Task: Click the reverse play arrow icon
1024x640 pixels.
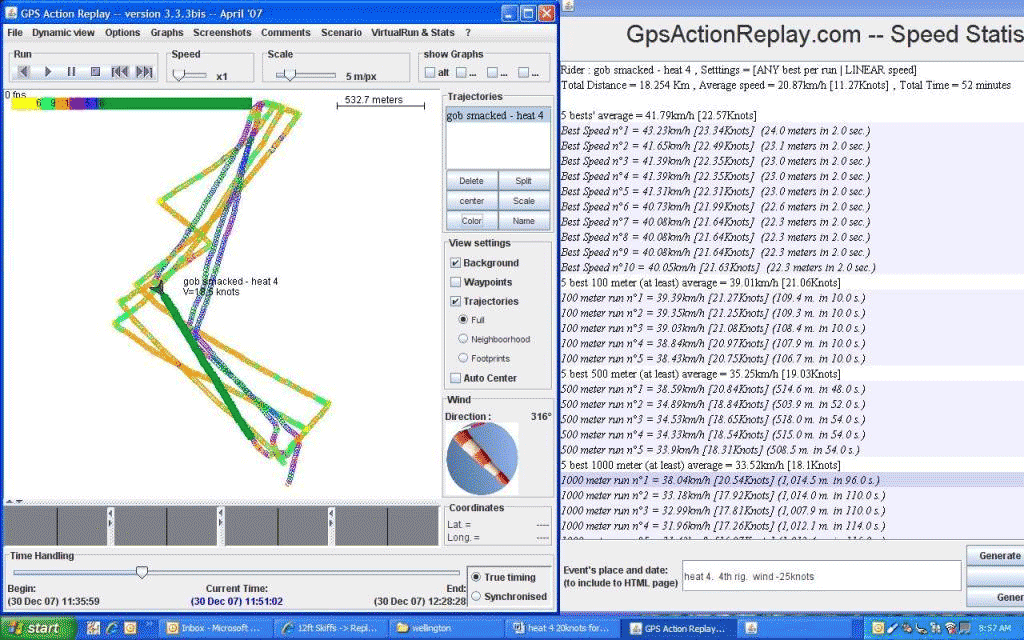Action: click(x=23, y=72)
